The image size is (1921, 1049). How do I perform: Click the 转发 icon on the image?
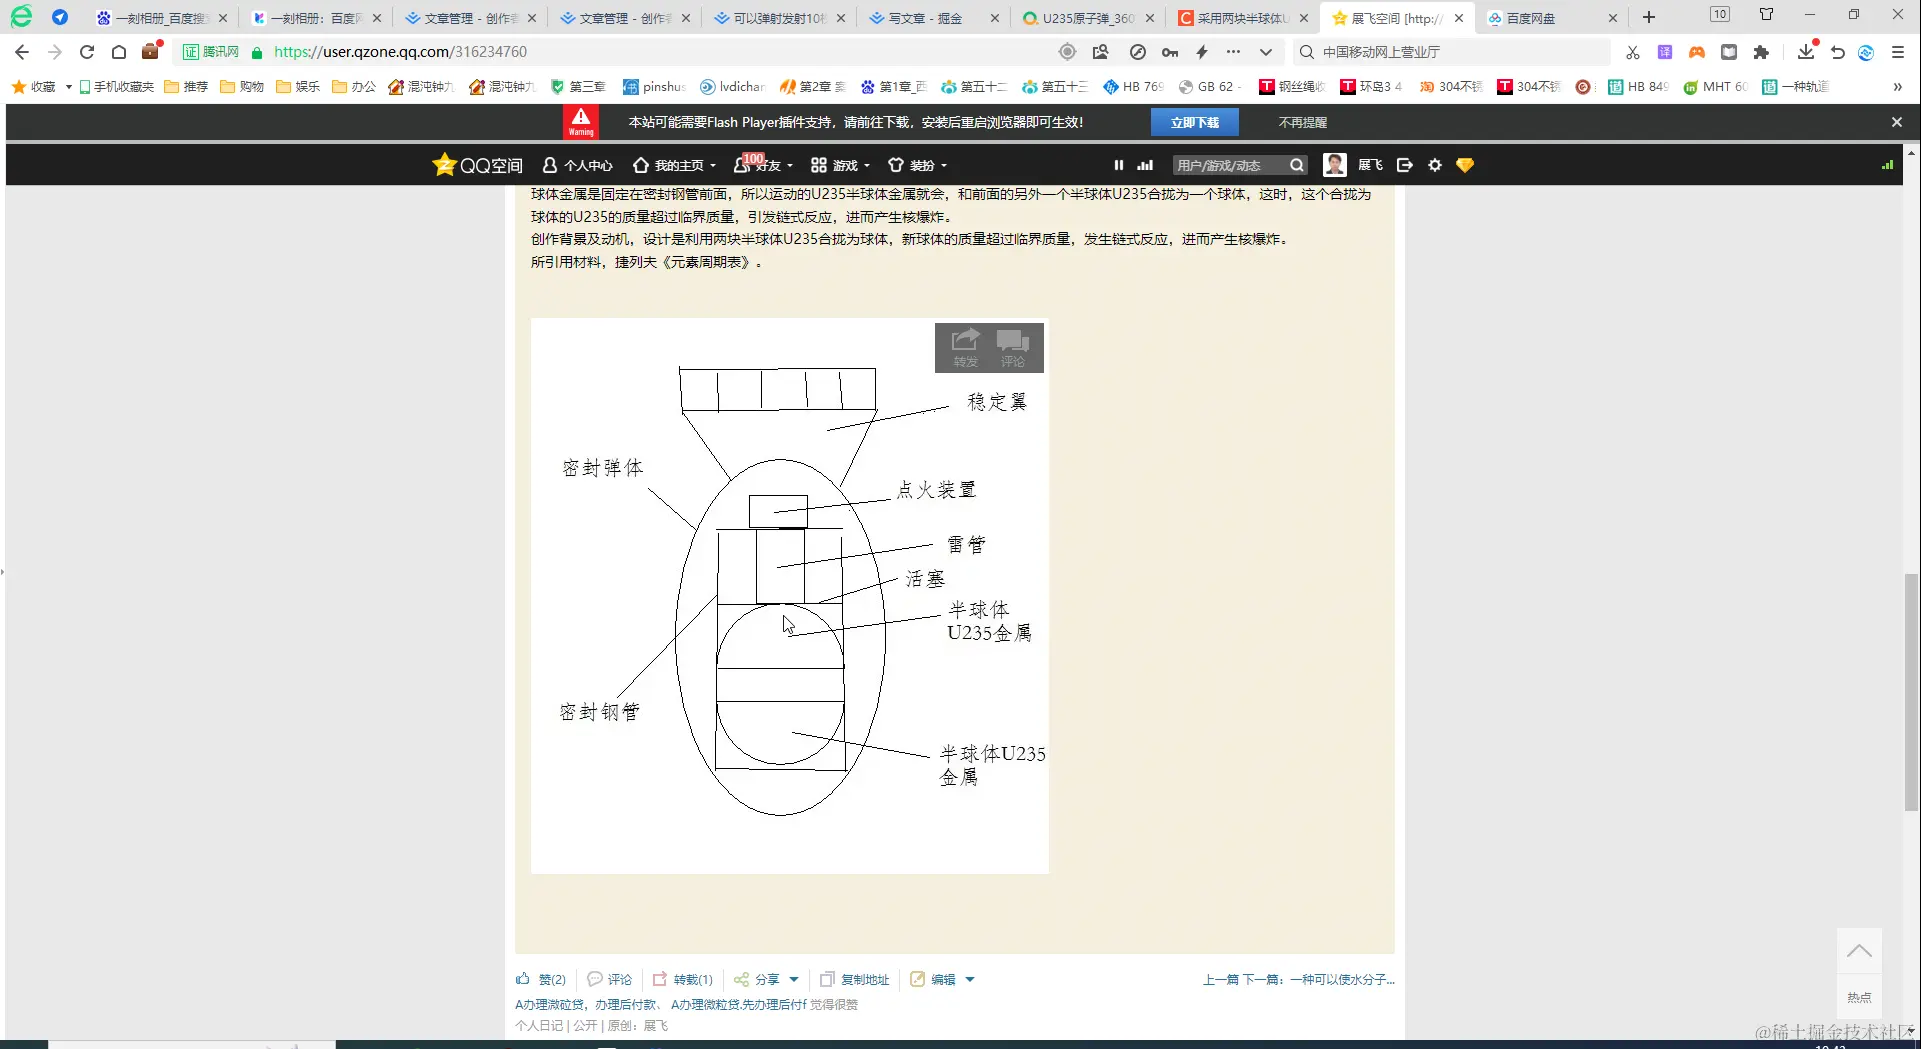click(963, 347)
